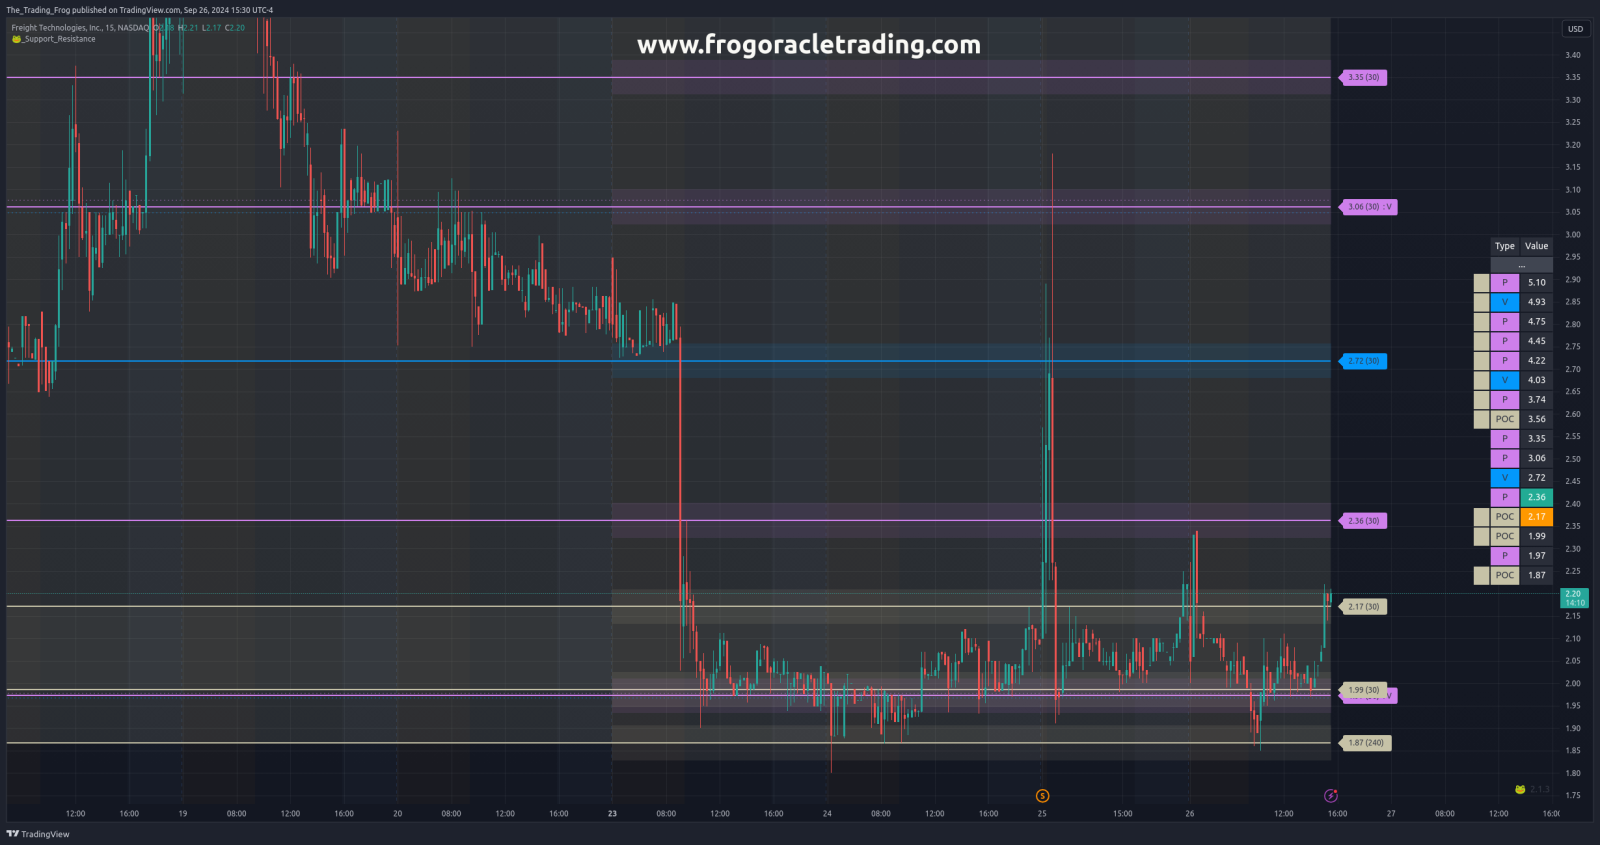Click table value 1.99
Image resolution: width=1600 pixels, height=845 pixels.
point(1537,536)
